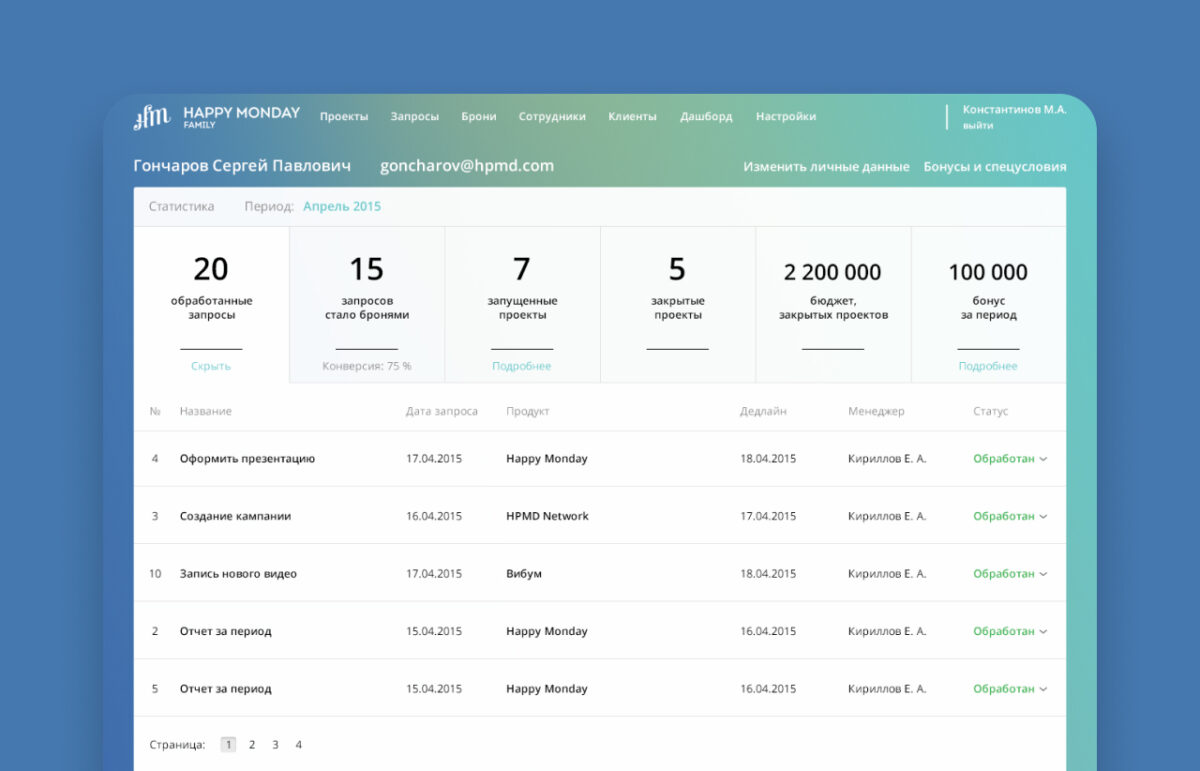This screenshot has width=1200, height=771.
Task: Open the Запросы menu item
Action: [414, 117]
